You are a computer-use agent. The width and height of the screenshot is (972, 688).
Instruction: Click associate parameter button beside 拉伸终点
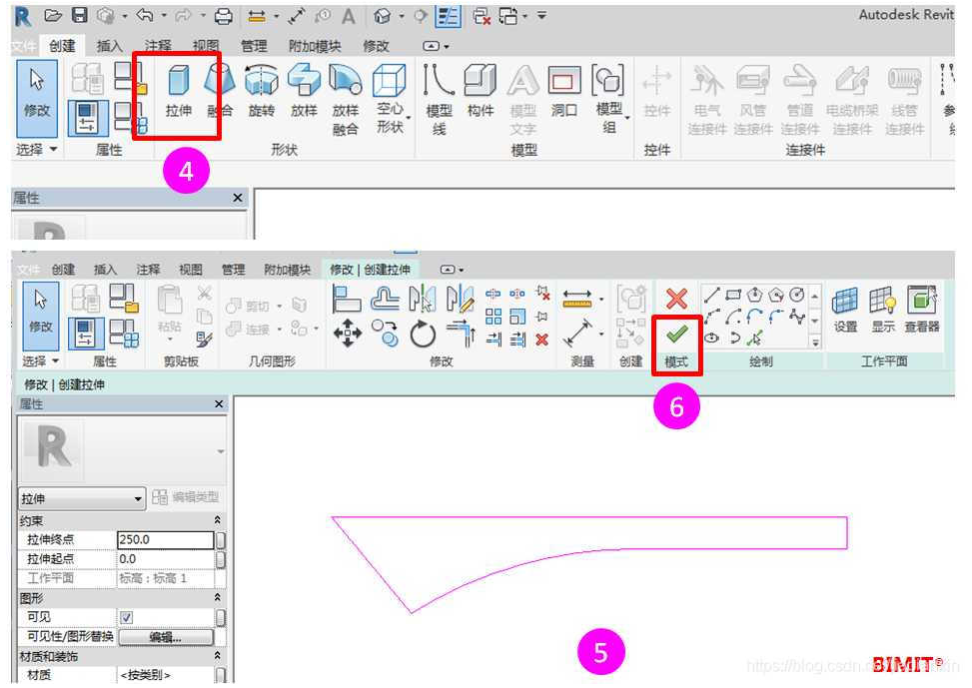tap(221, 540)
